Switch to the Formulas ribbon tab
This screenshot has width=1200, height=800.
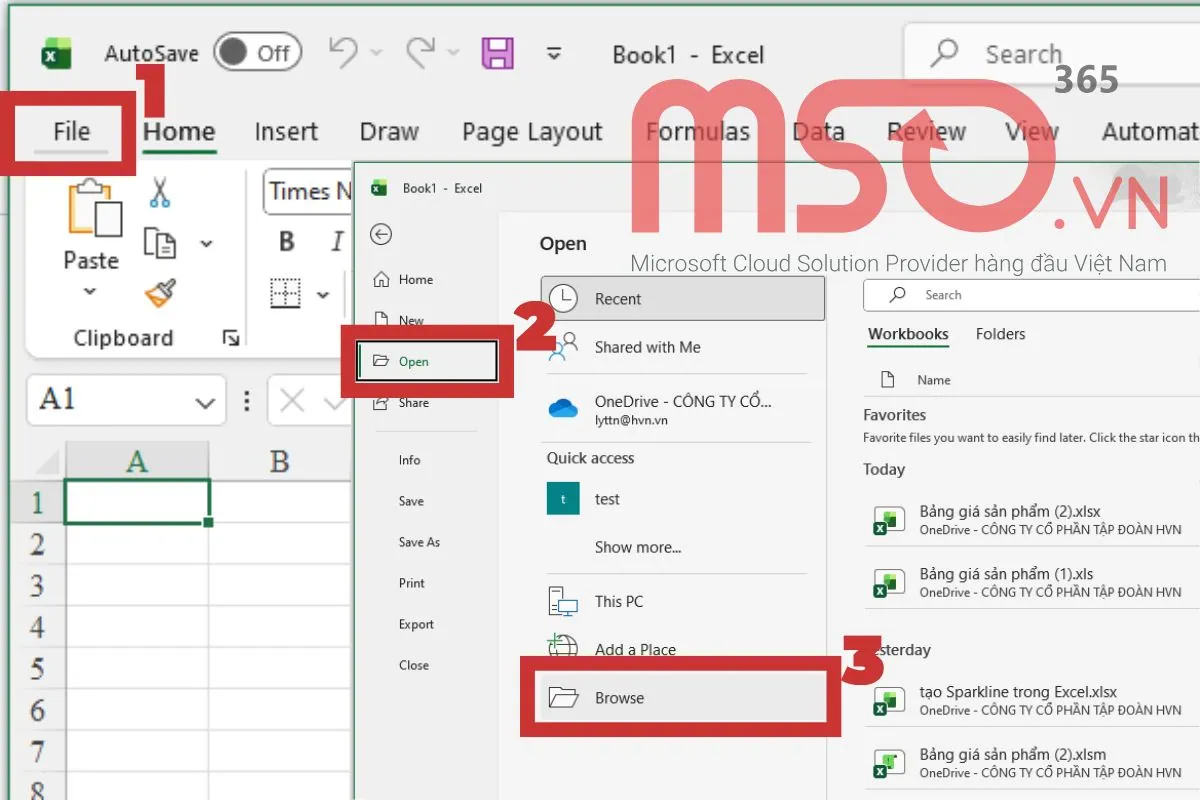[698, 131]
